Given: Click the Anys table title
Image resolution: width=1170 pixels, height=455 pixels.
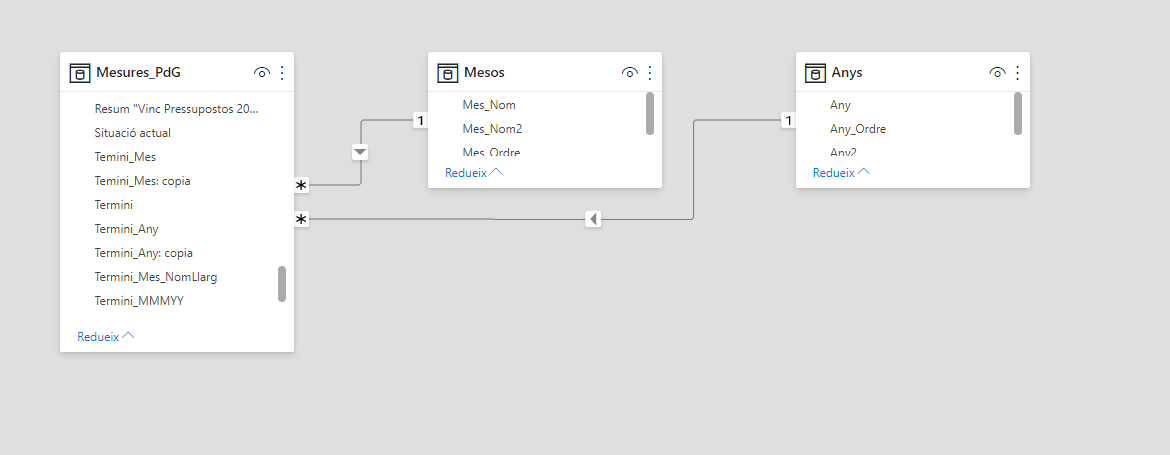Looking at the screenshot, I should (x=847, y=72).
